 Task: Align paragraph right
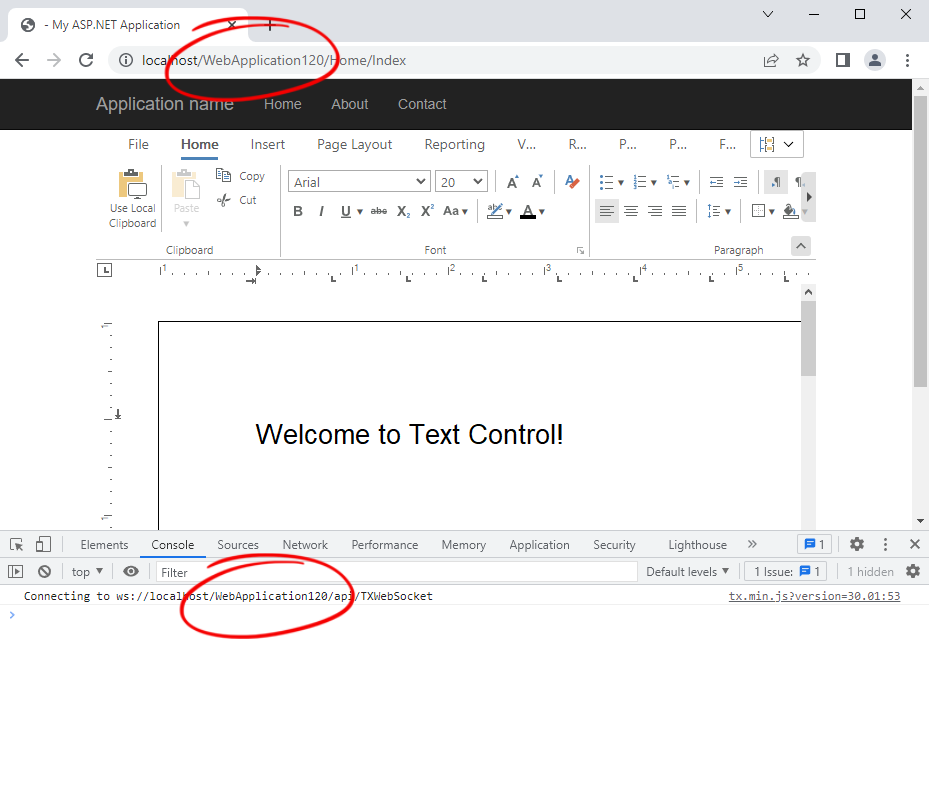[x=655, y=211]
